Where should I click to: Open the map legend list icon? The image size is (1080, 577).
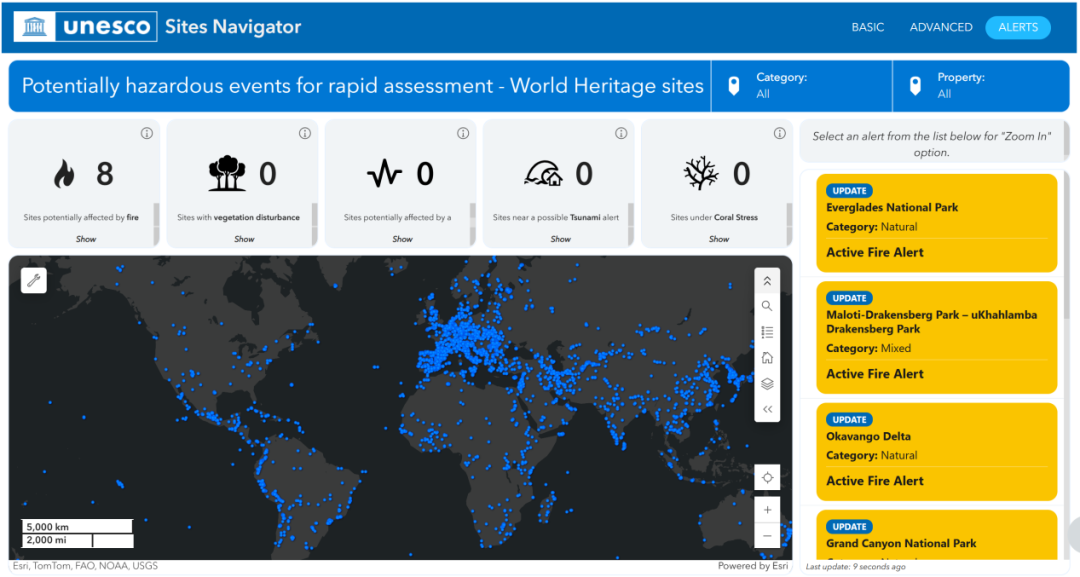(x=767, y=332)
